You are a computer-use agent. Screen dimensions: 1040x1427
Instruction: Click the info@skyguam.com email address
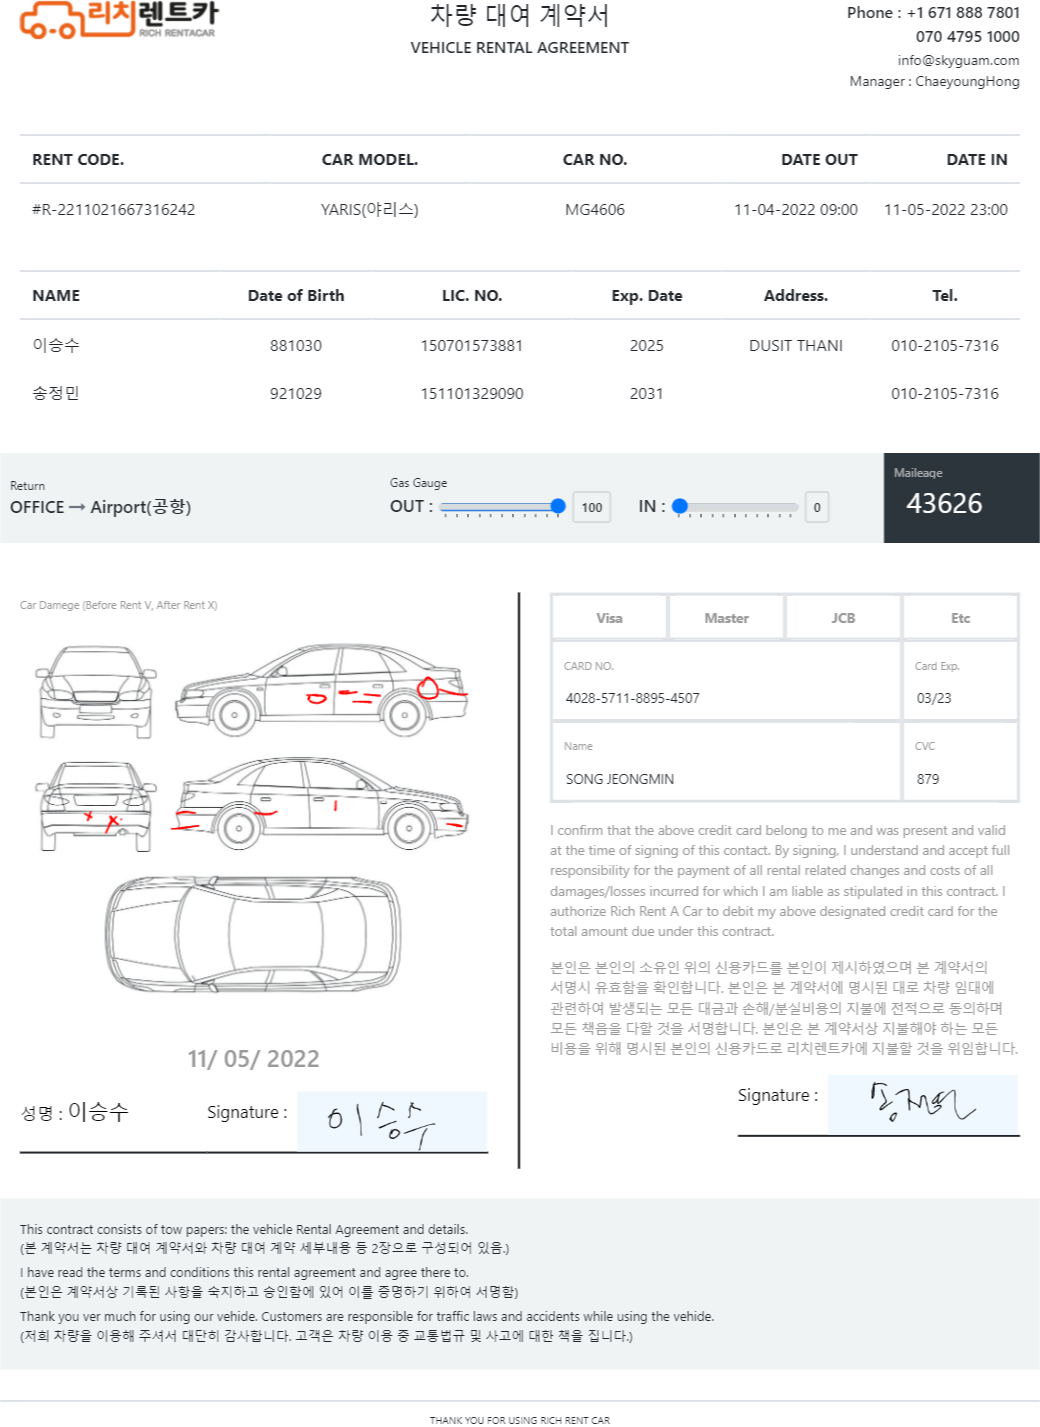pos(958,60)
